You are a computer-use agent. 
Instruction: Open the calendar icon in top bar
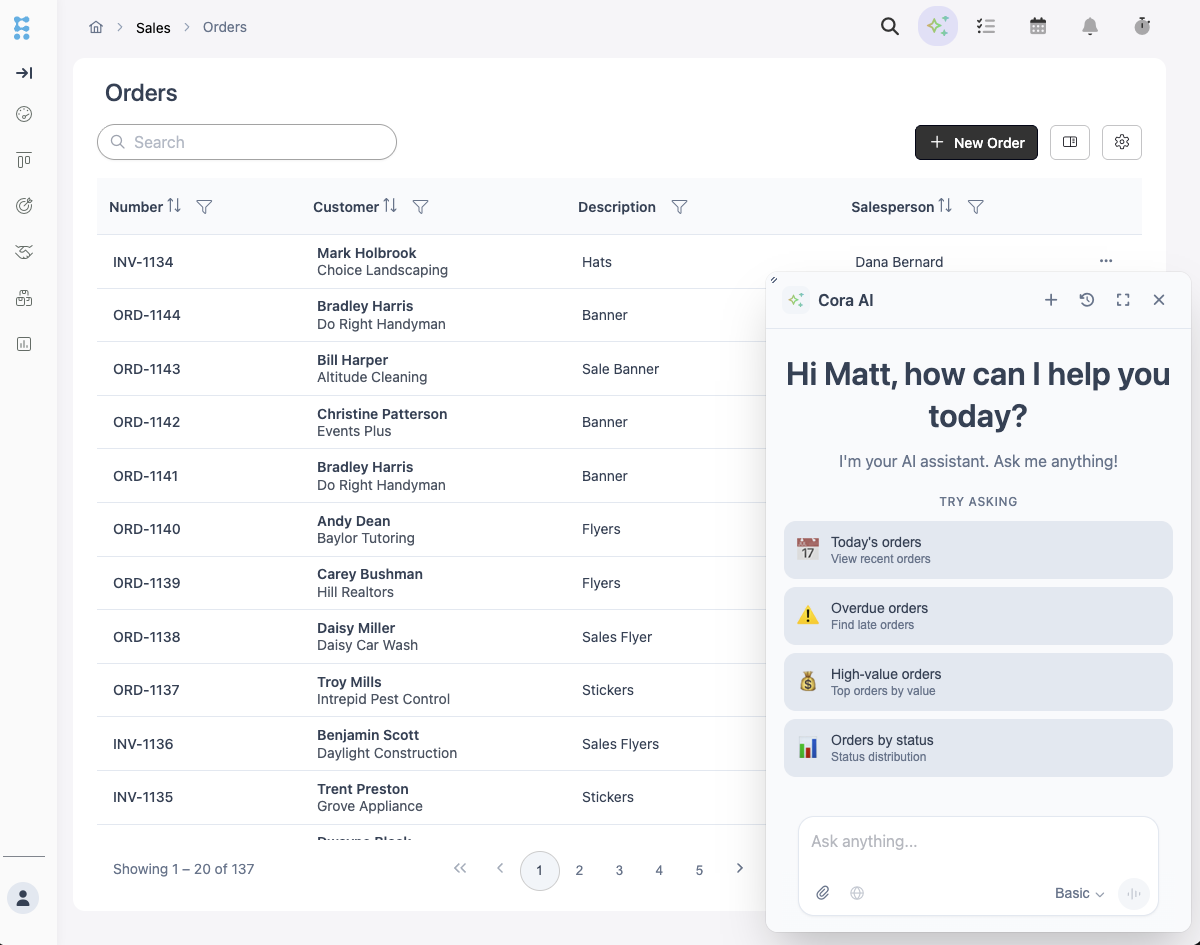1038,27
